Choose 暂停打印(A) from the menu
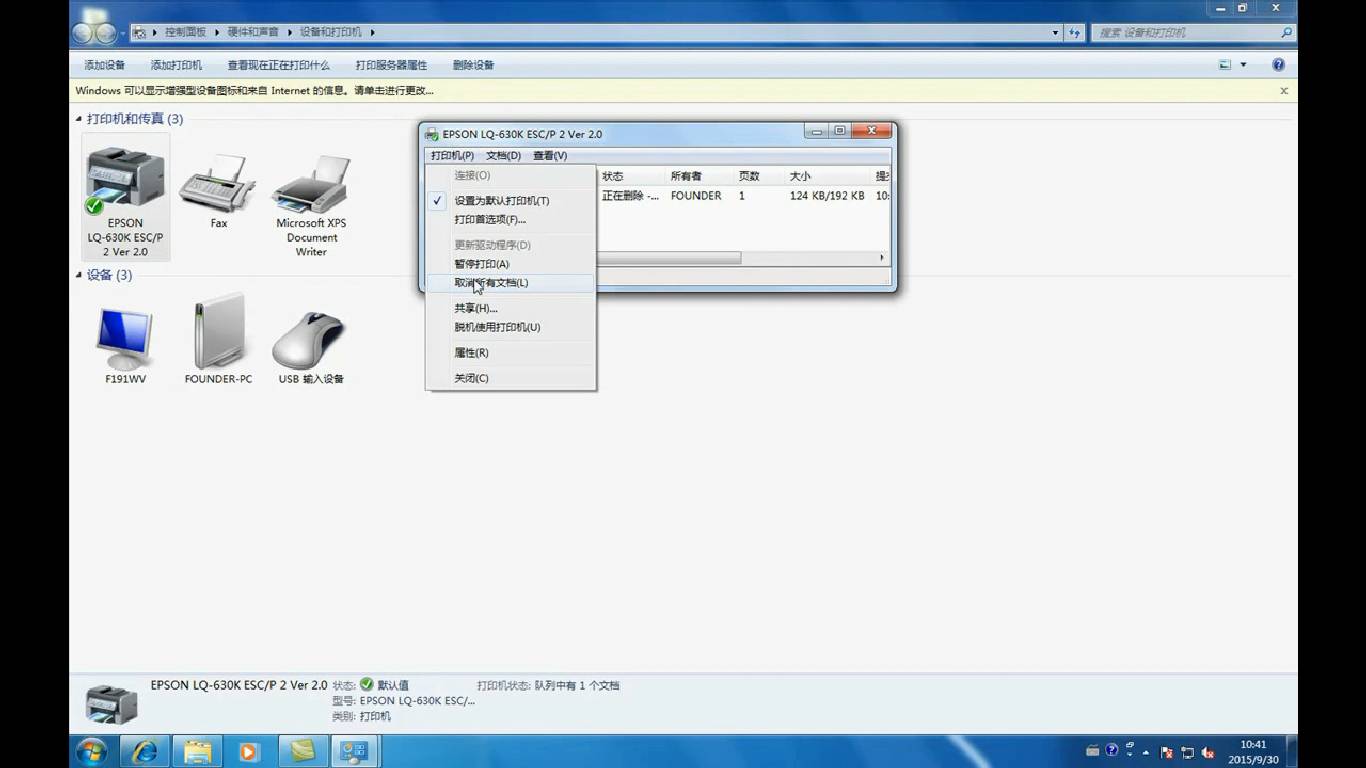1366x768 pixels. [x=510, y=264]
